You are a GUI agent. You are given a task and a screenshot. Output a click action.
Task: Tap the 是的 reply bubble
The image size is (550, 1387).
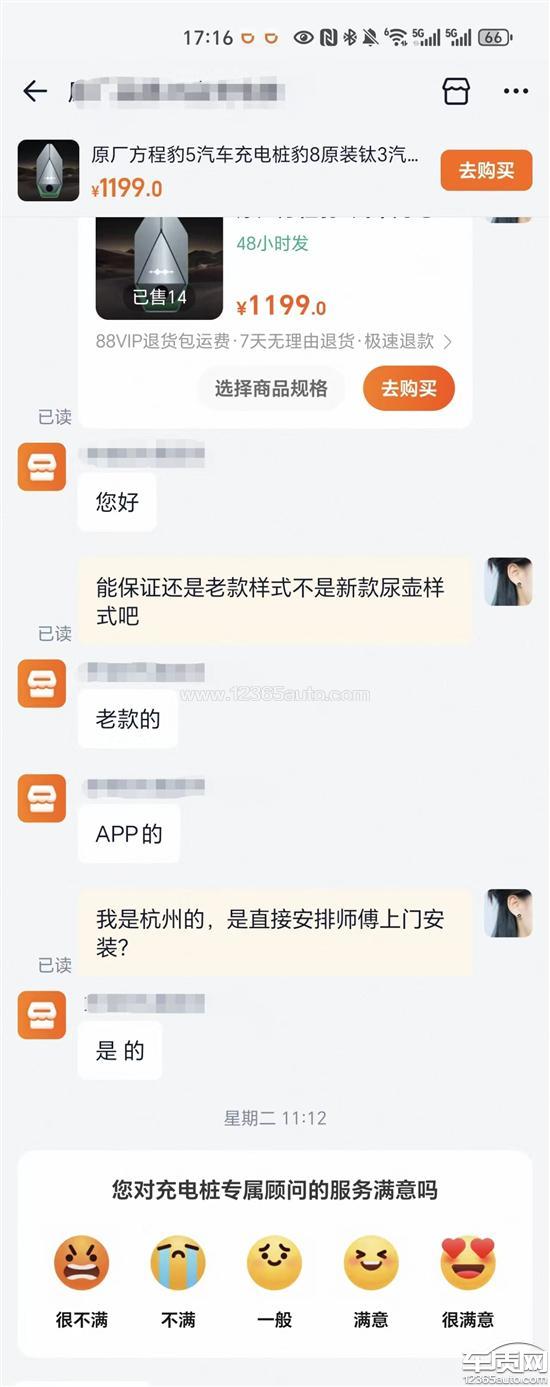pos(120,1050)
